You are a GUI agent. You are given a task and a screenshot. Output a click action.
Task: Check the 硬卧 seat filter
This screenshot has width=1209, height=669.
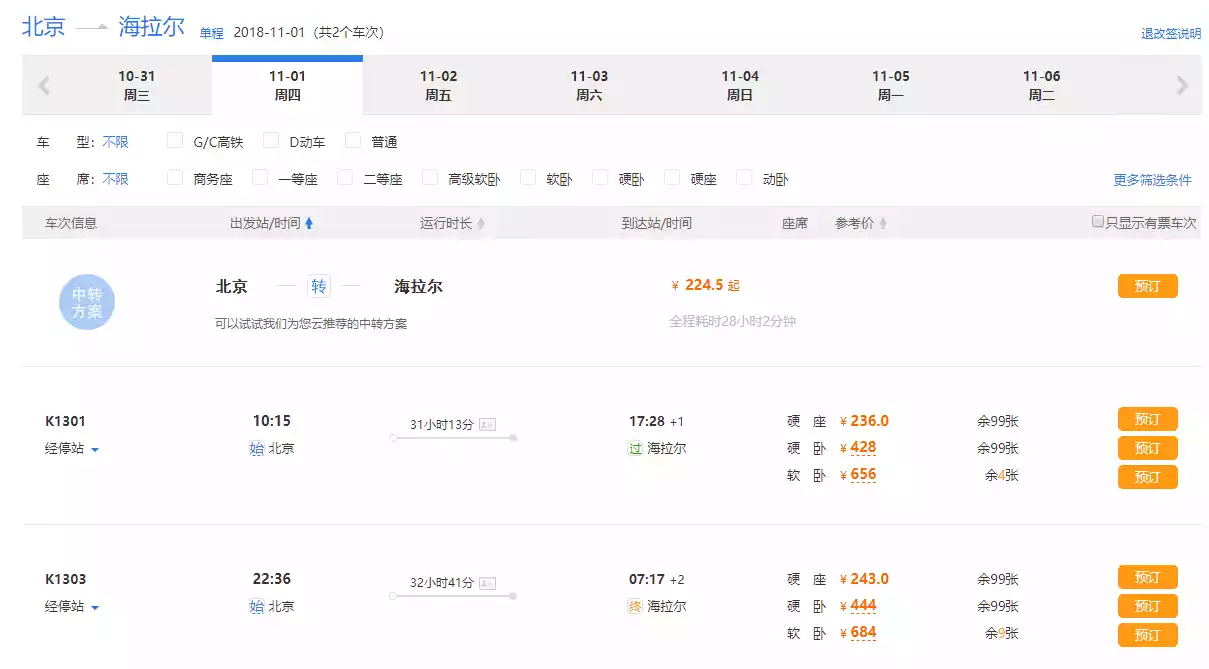point(600,178)
